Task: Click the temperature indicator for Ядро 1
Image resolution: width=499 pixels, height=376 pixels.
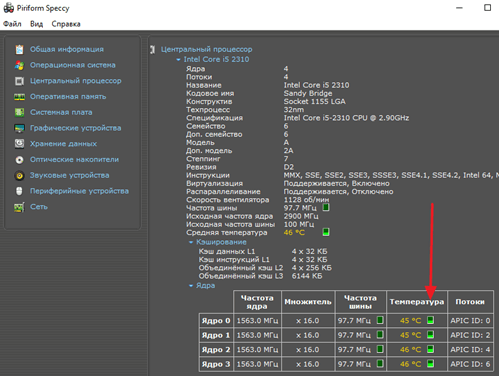Action: click(x=430, y=334)
